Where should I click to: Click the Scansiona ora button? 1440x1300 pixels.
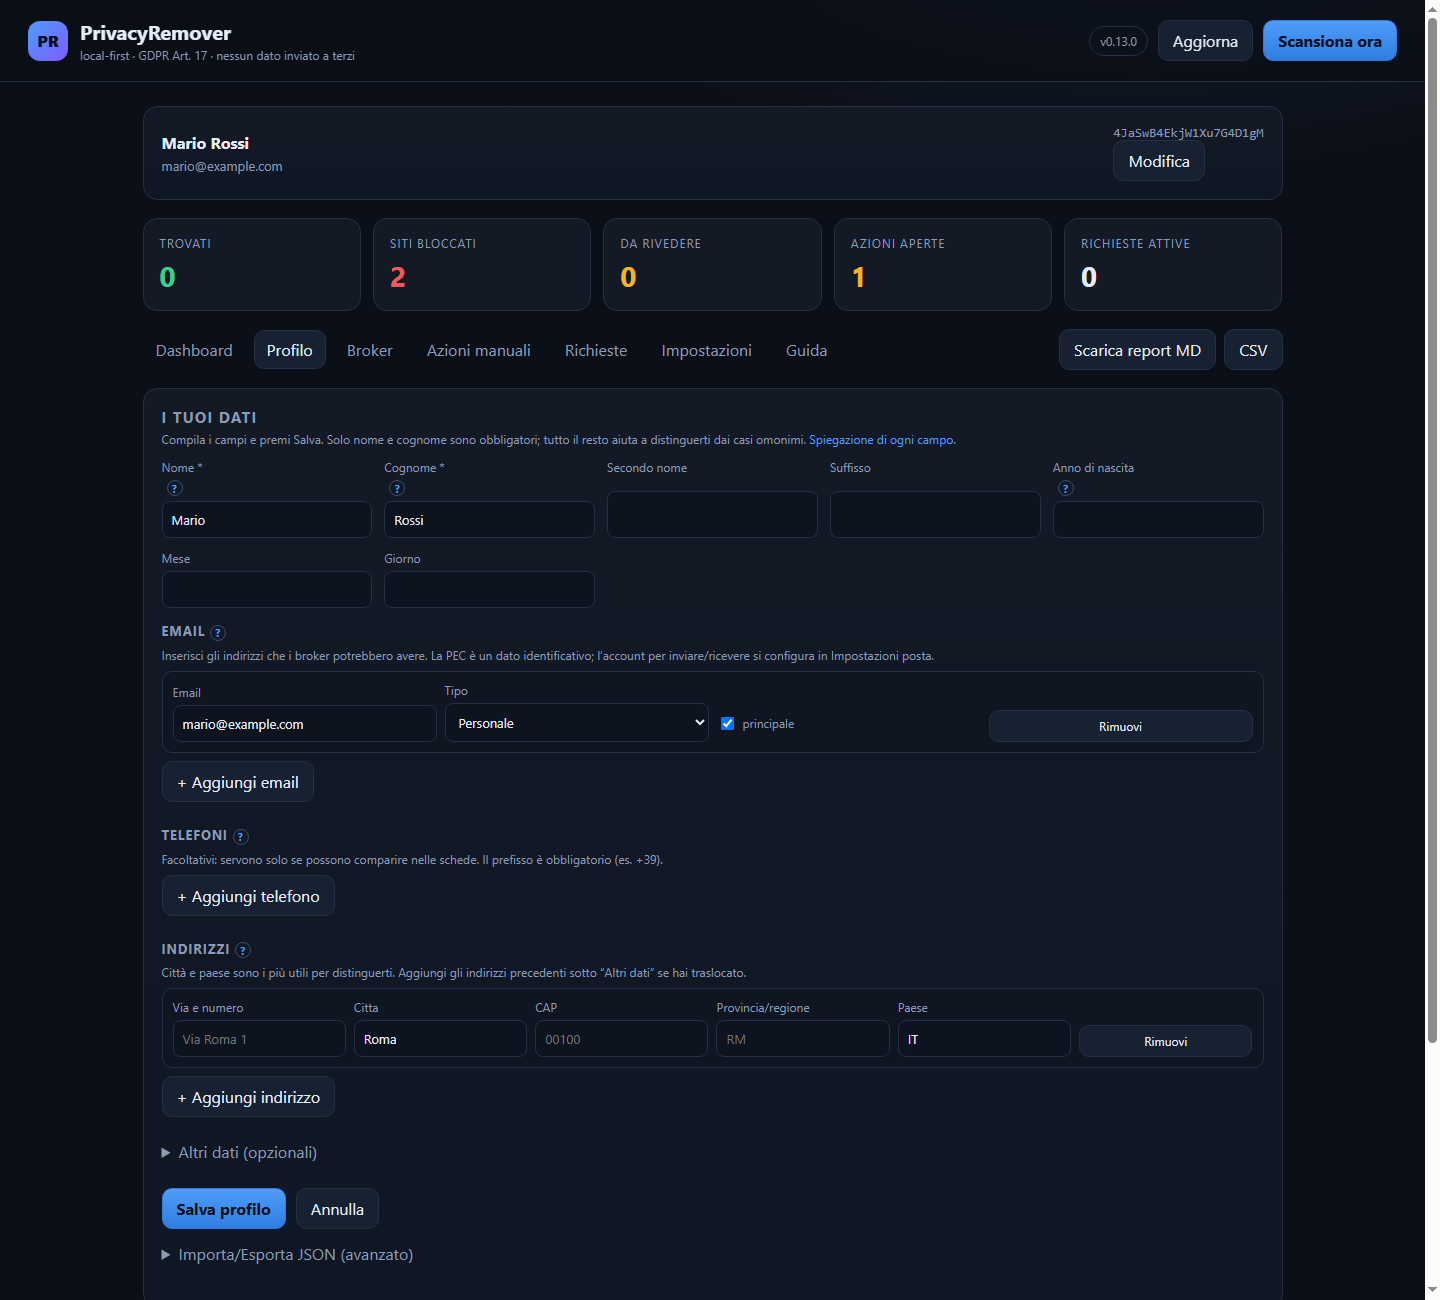coord(1330,41)
